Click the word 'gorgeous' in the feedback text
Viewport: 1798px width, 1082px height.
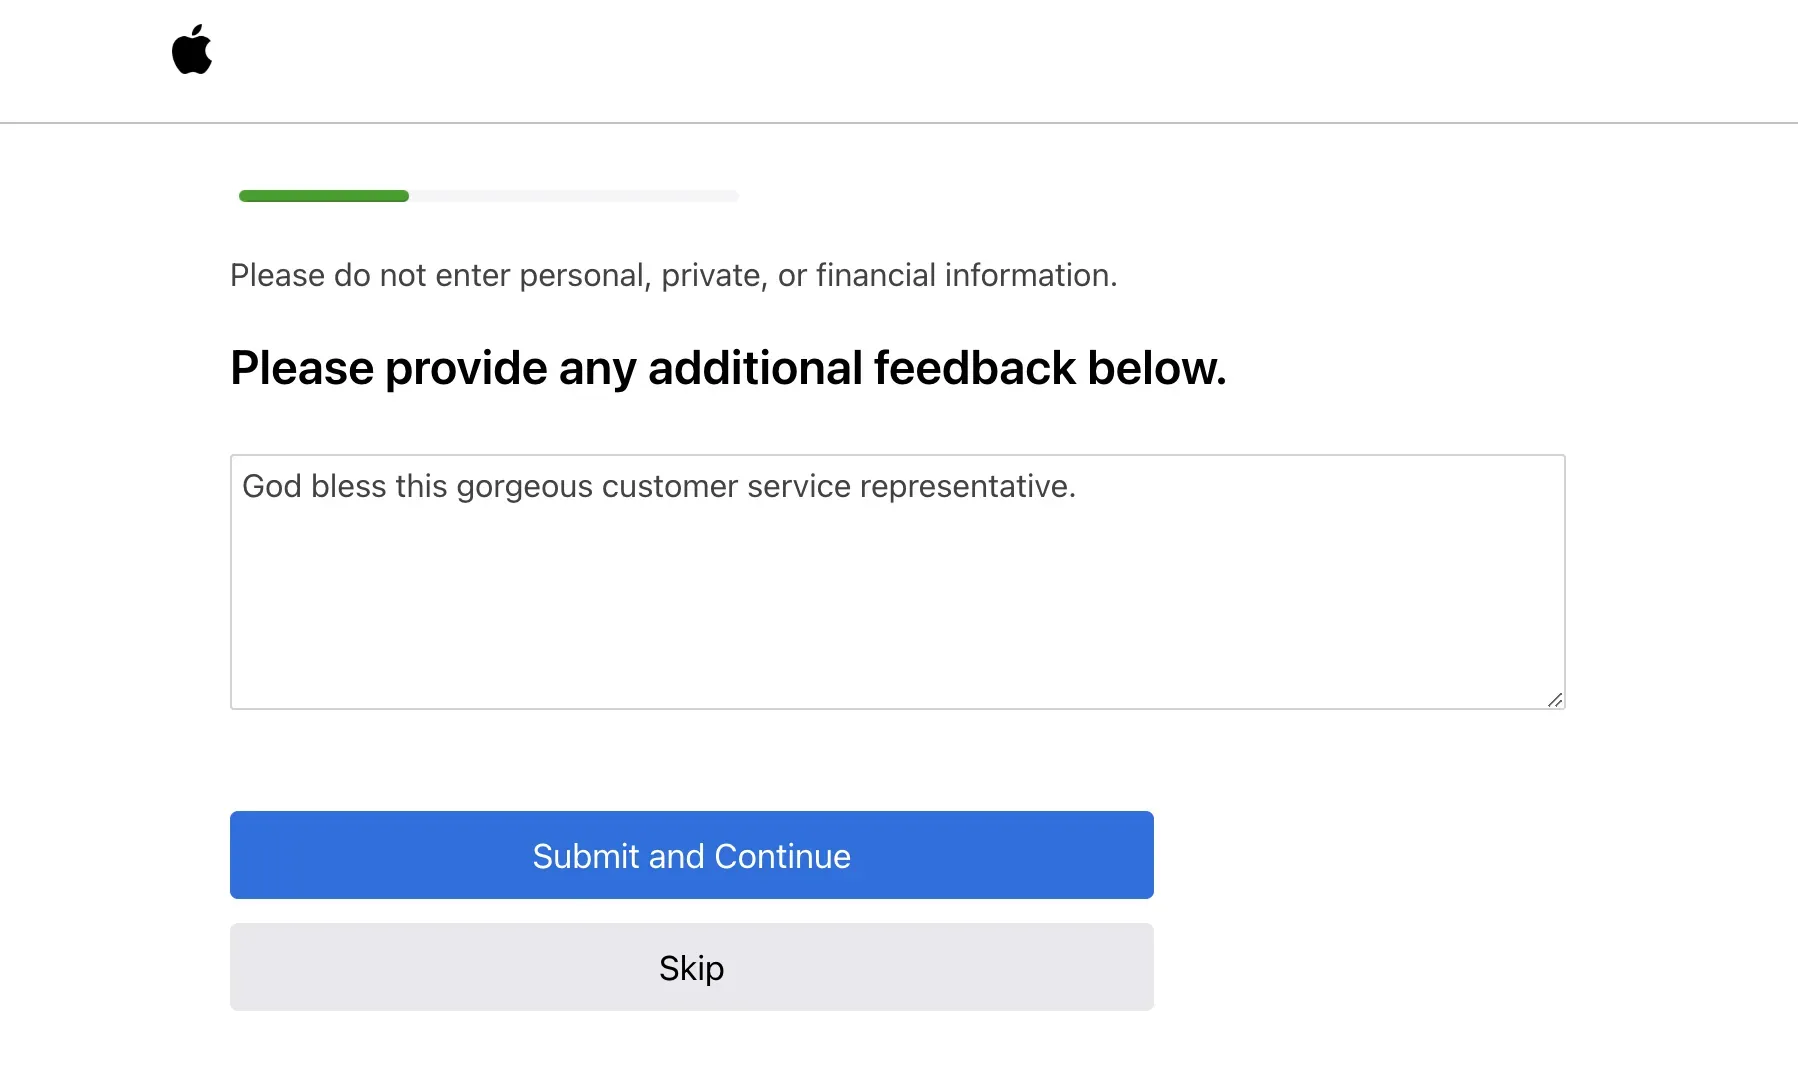click(x=525, y=487)
